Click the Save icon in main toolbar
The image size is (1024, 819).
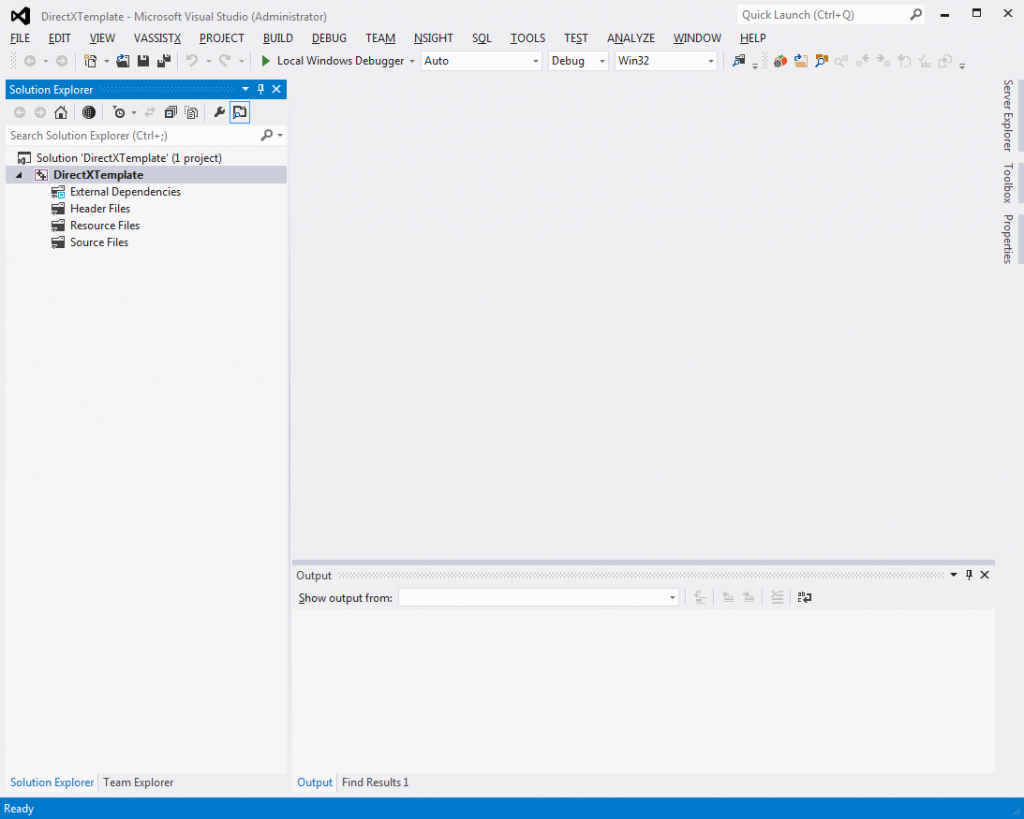pos(143,61)
